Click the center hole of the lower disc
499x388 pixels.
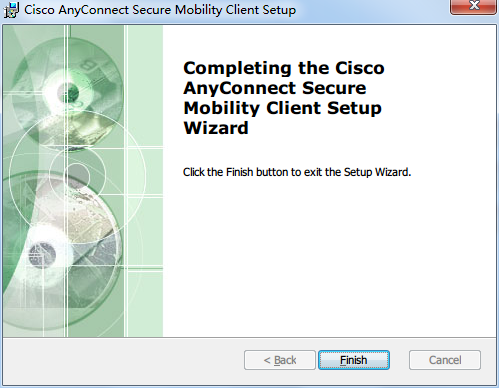point(41,255)
